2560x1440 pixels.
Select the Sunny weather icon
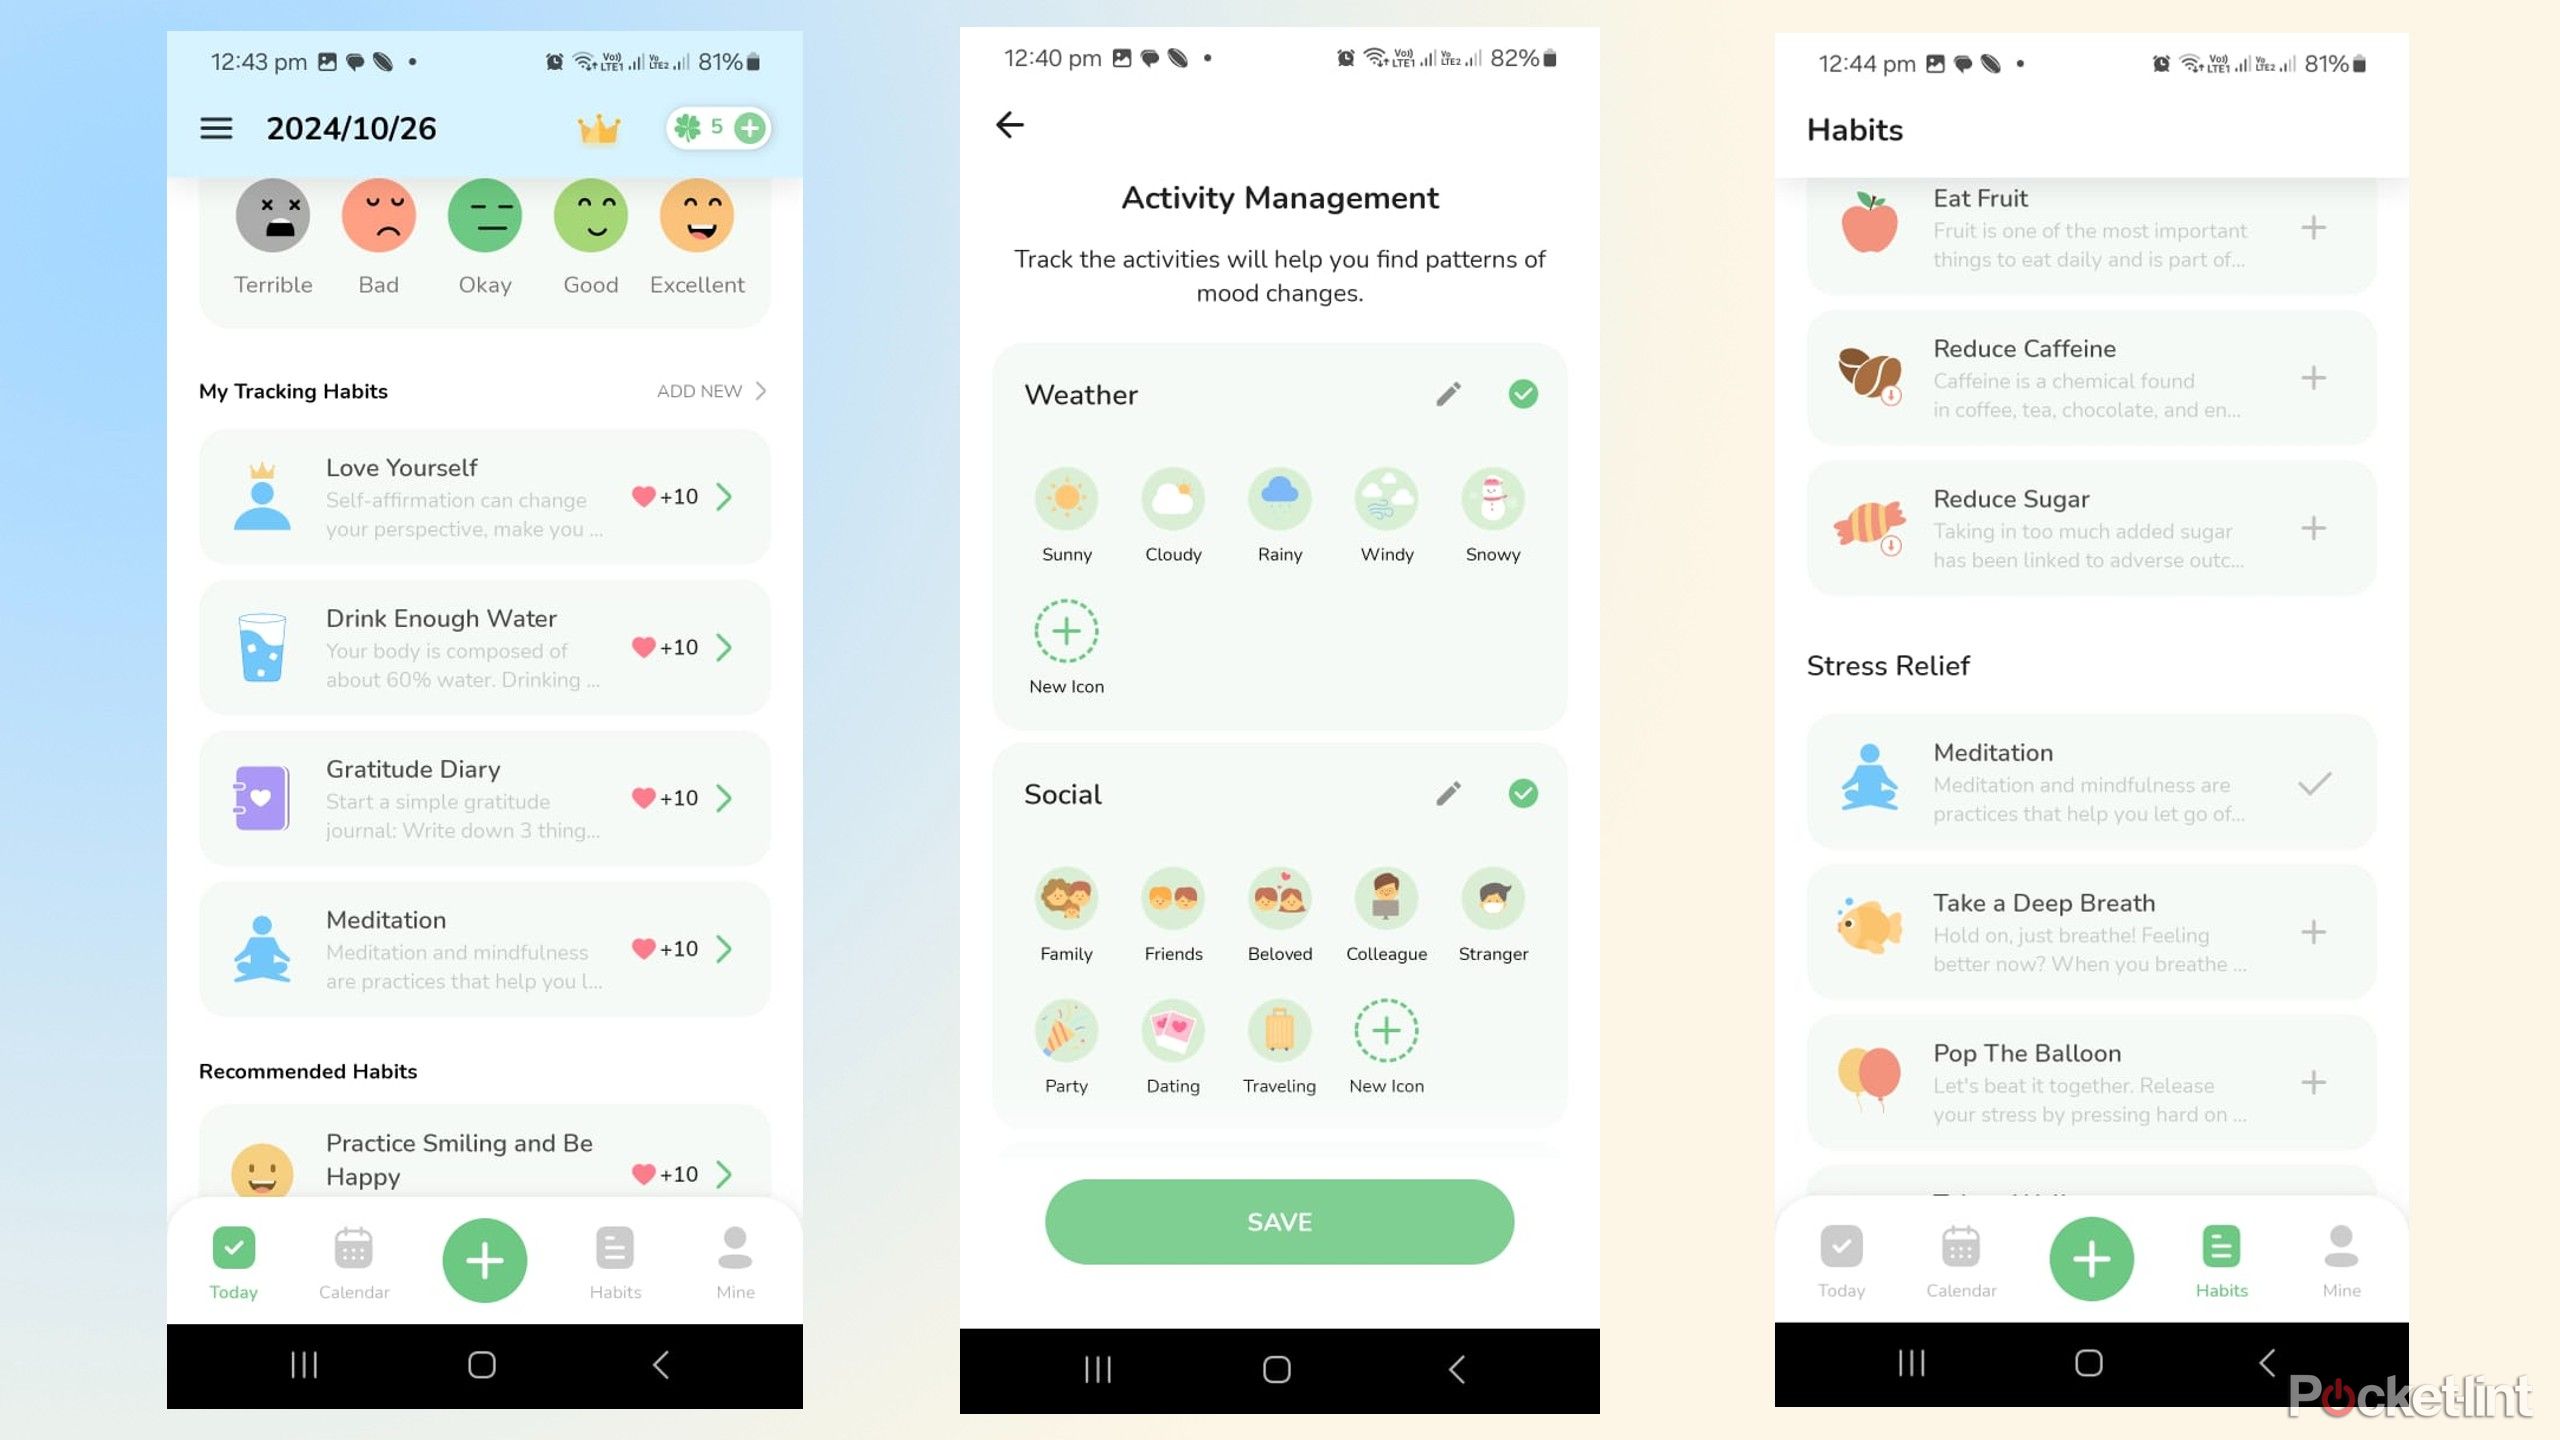tap(1067, 498)
